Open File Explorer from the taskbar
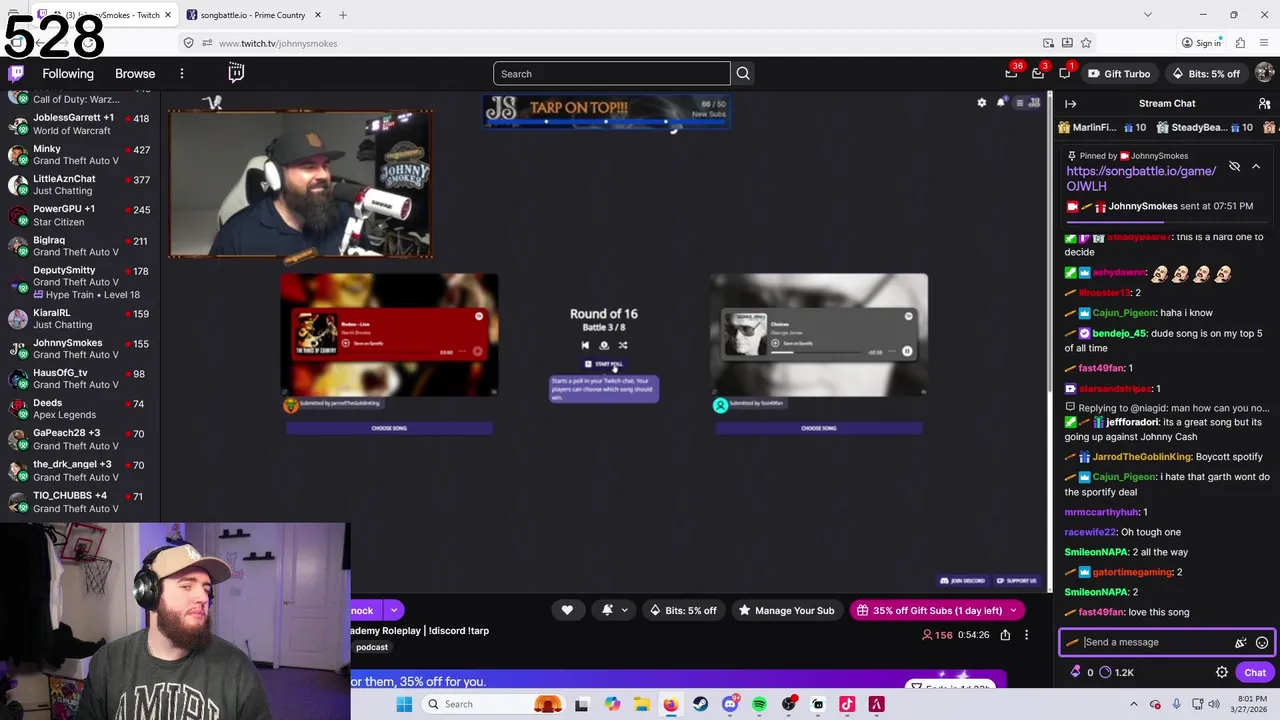Screen dimensions: 1280x720 point(641,704)
